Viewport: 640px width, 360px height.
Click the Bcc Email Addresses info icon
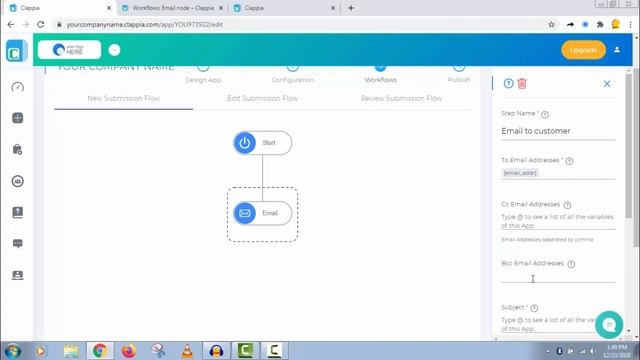pos(571,264)
